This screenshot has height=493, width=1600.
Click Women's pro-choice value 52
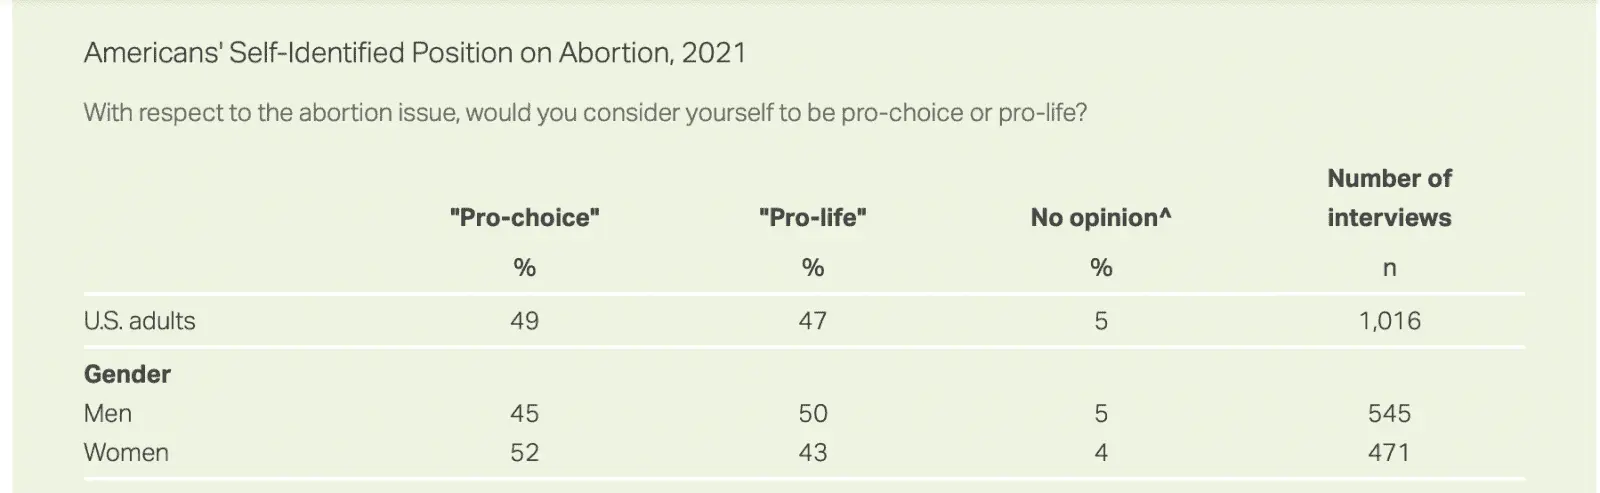tap(524, 452)
